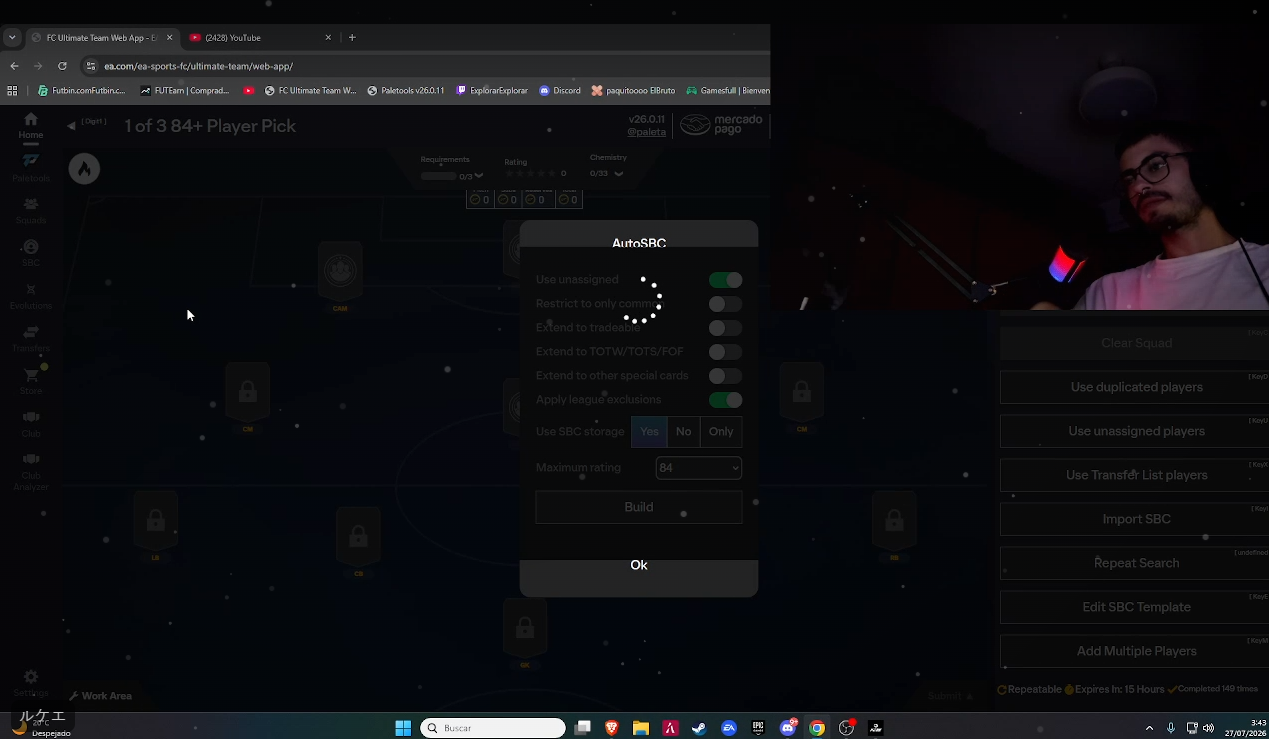Select Only for Use SBC storage
The image size is (1269, 739).
click(721, 432)
